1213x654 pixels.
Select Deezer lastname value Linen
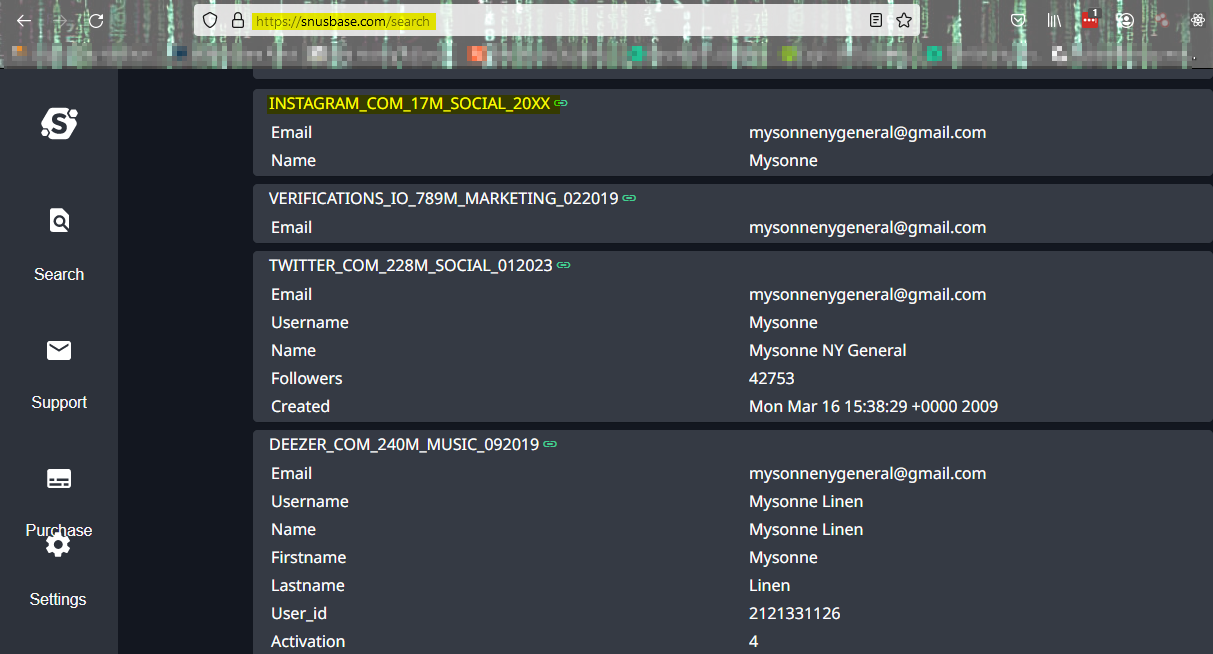coord(770,585)
